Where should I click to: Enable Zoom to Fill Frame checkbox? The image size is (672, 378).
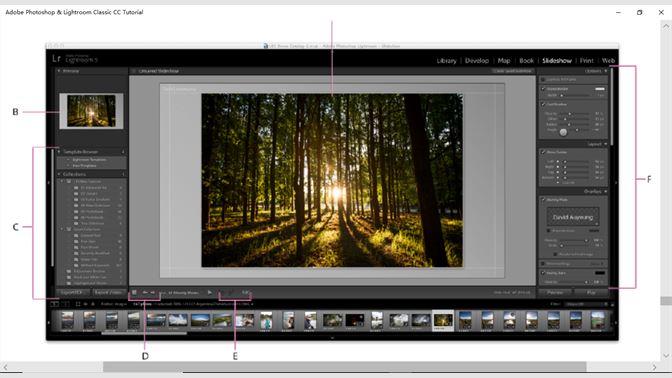point(543,80)
